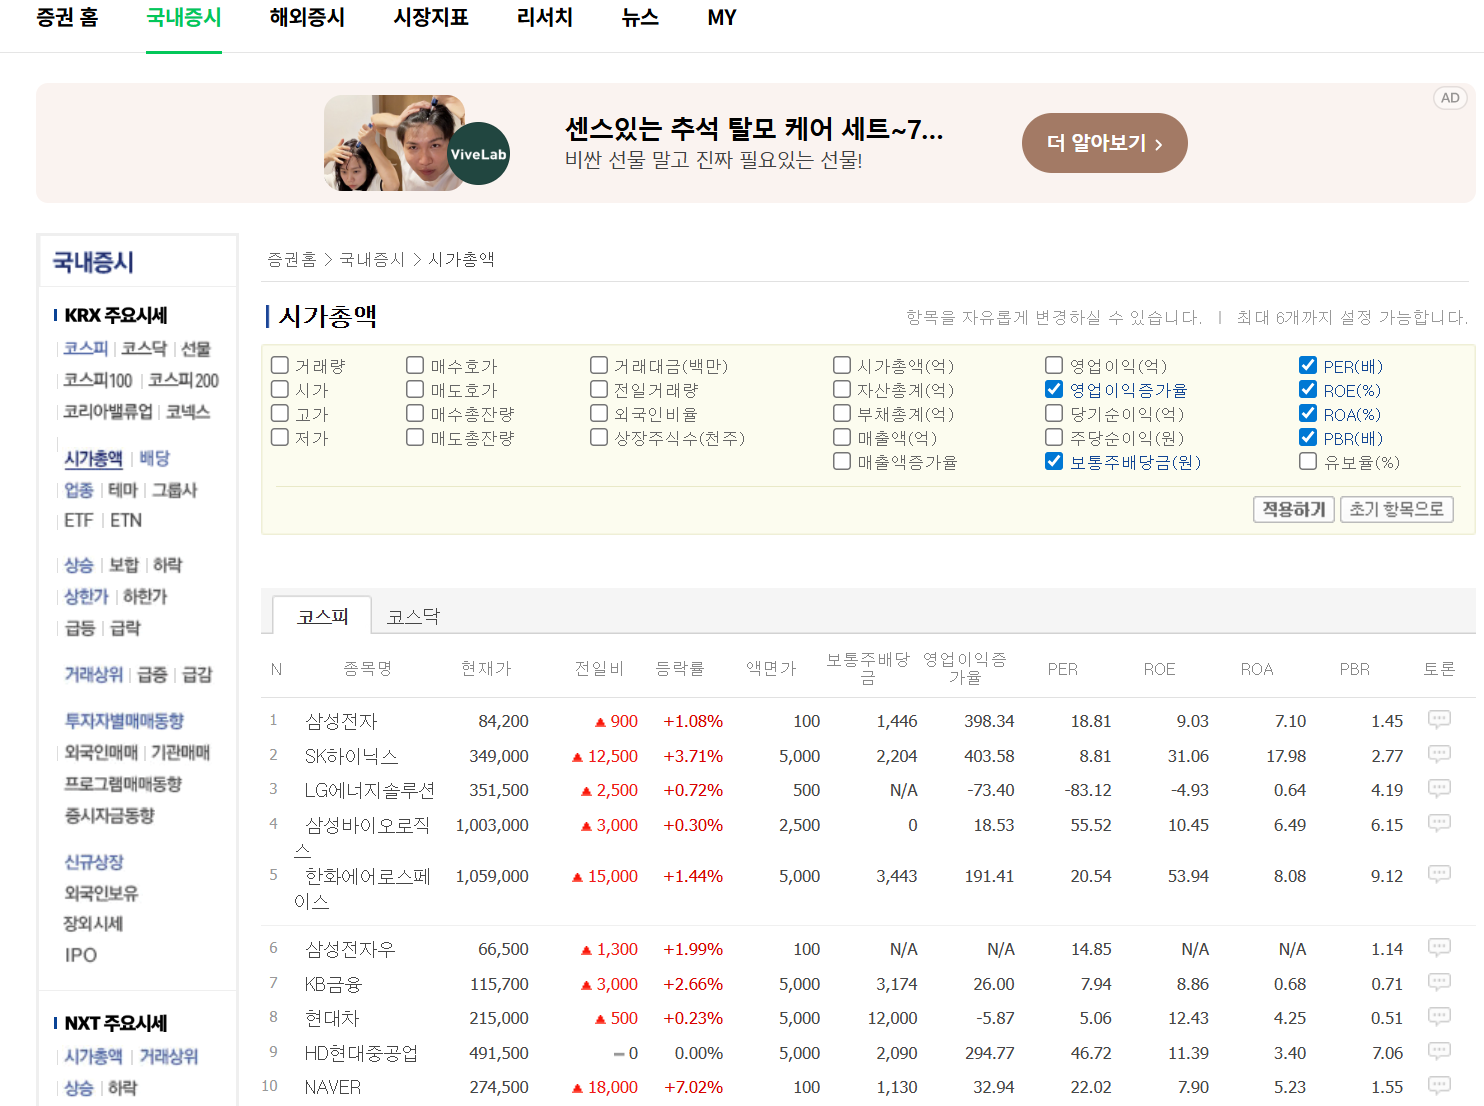
Task: Open 투자자별매매동향 sidebar link
Action: [124, 720]
